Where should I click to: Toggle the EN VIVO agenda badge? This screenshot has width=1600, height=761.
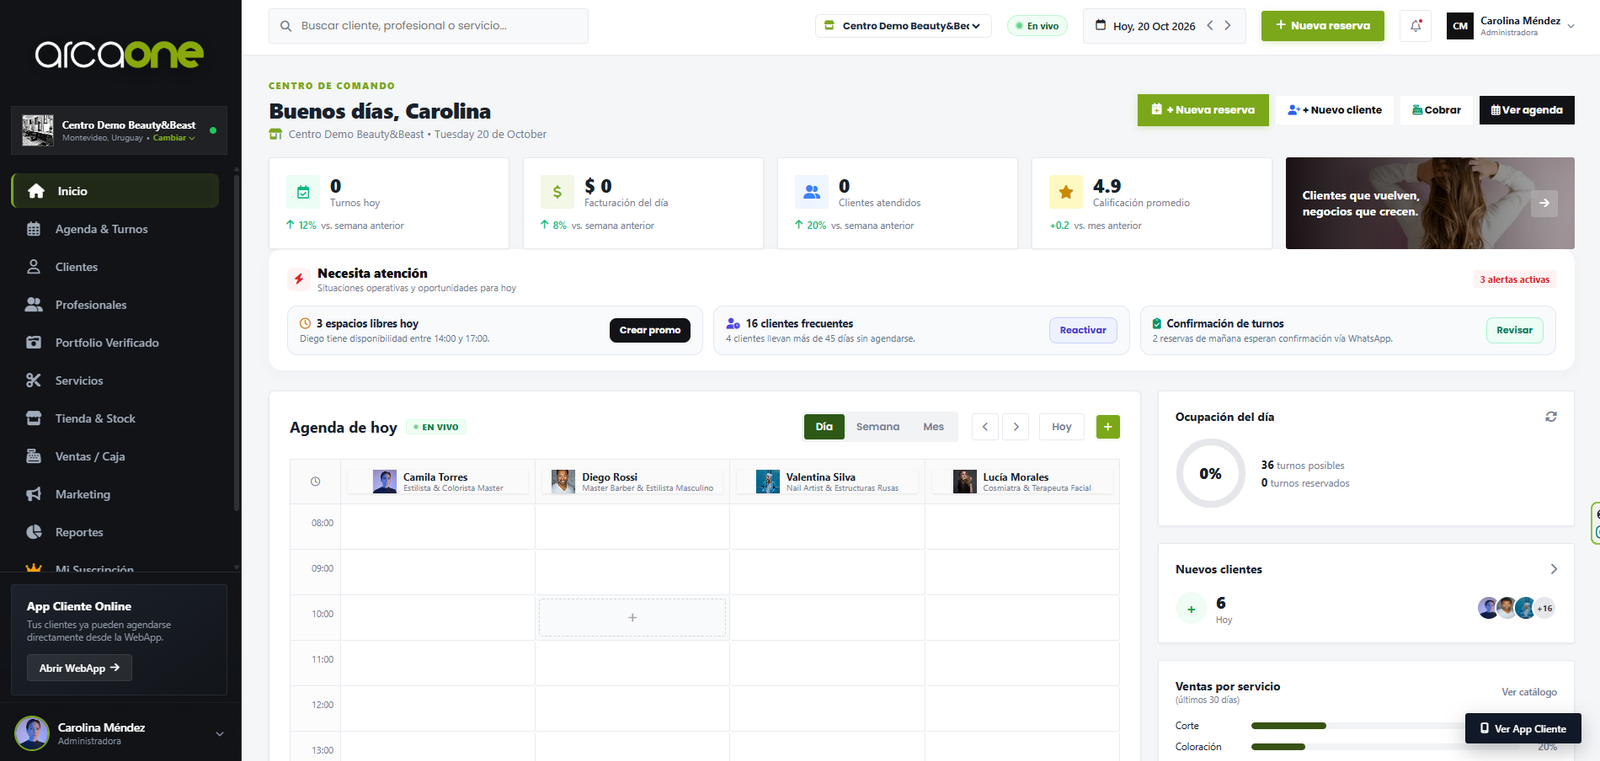[x=436, y=427]
